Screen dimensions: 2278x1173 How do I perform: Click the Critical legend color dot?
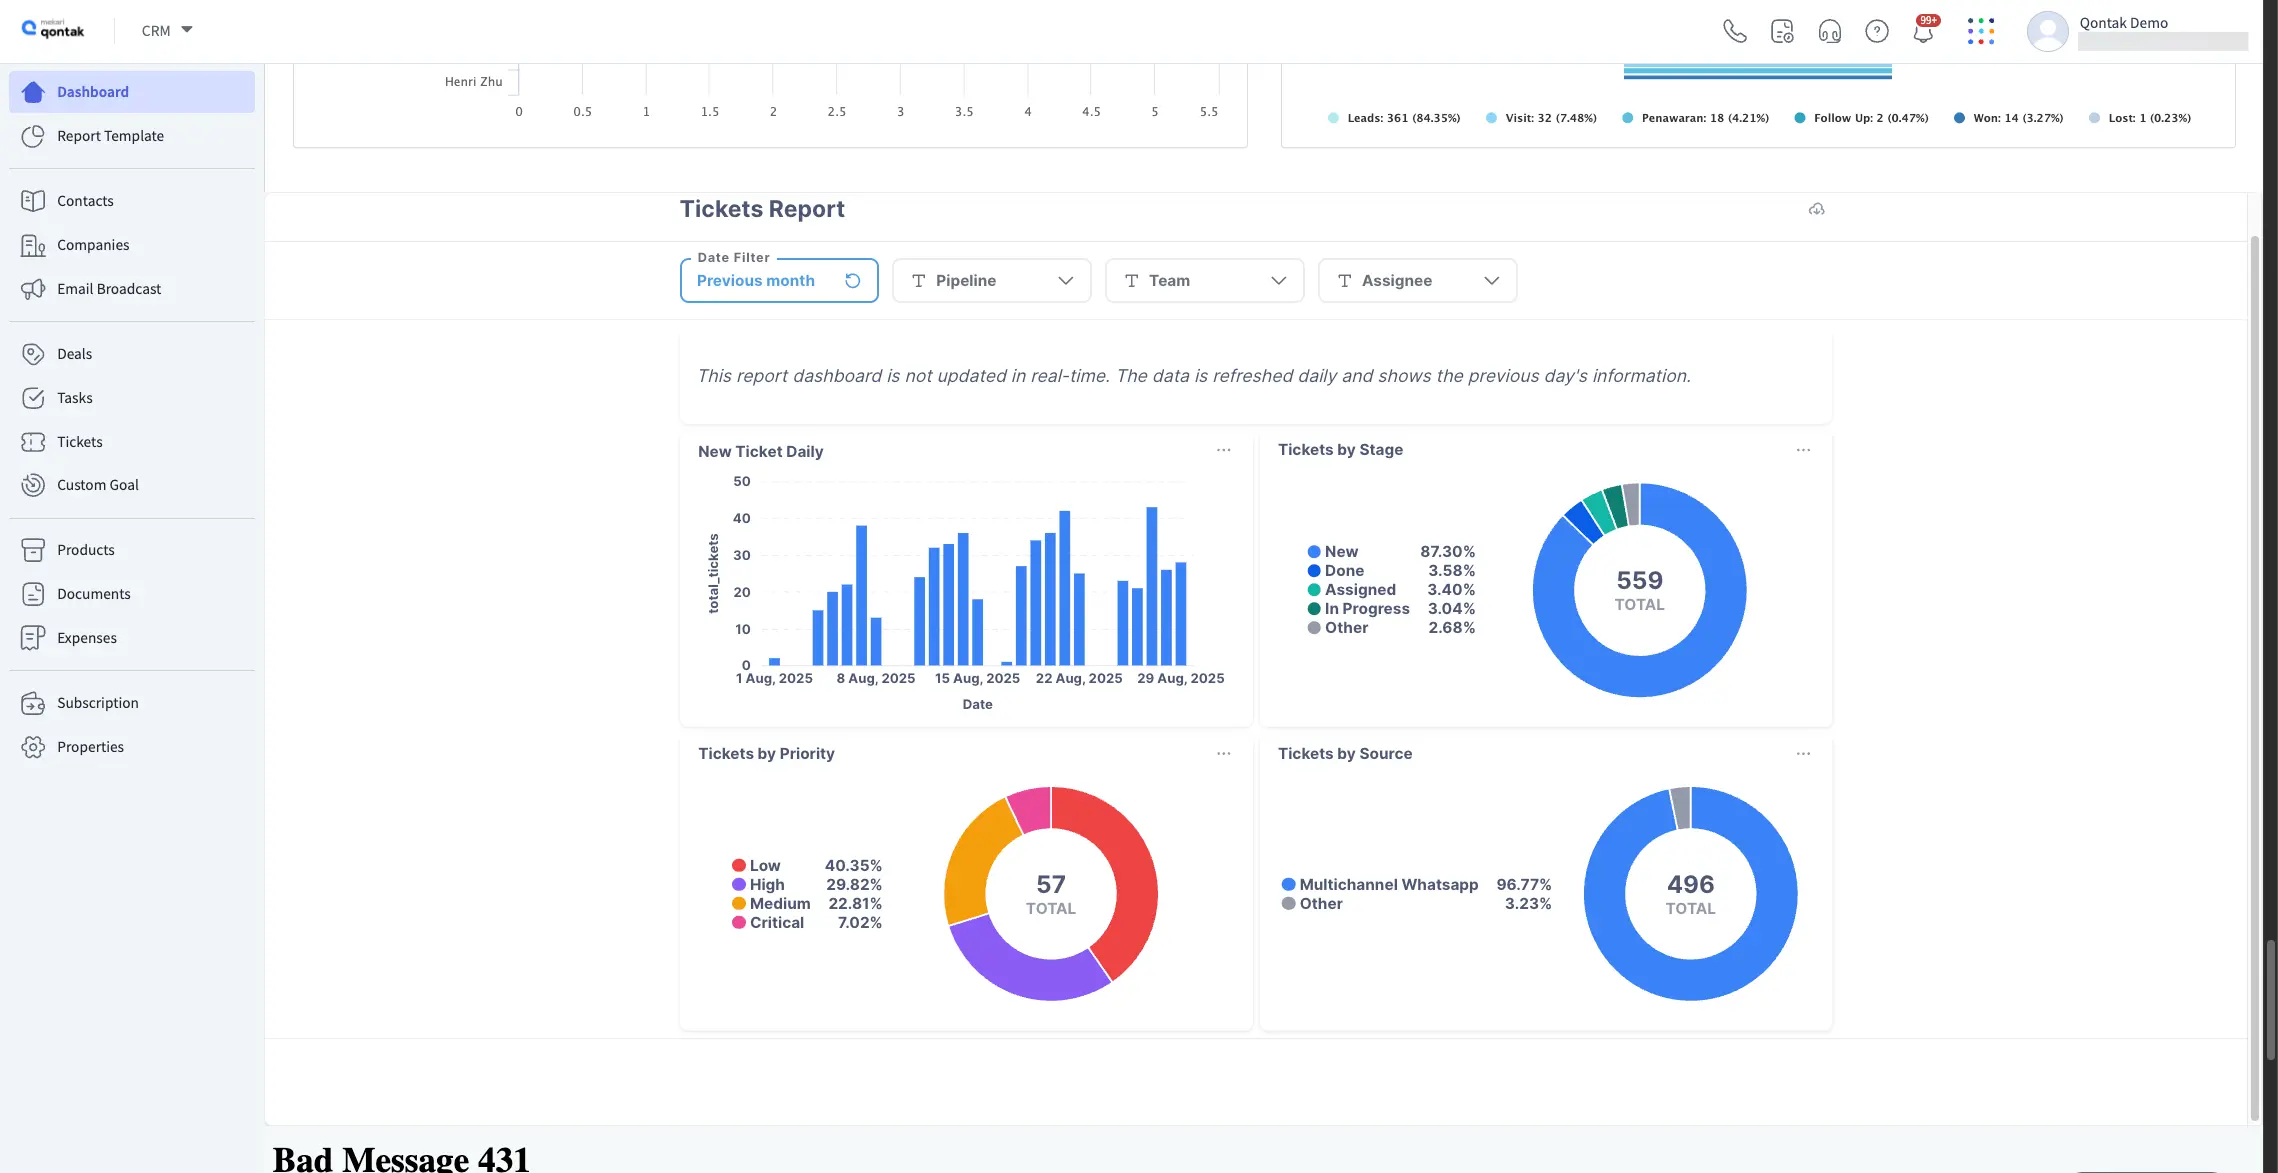click(x=739, y=923)
